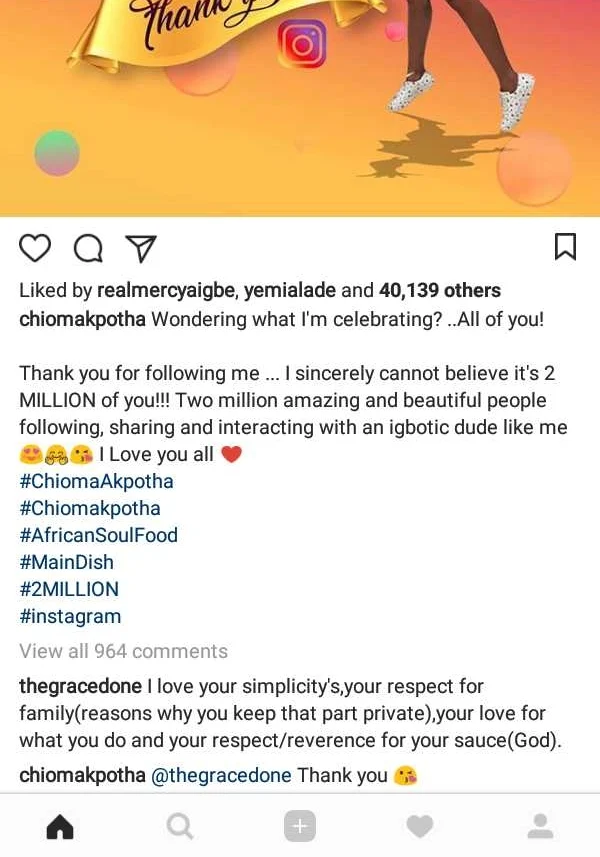Open hashtag #instagram
Image resolution: width=600 pixels, height=857 pixels.
(x=70, y=616)
